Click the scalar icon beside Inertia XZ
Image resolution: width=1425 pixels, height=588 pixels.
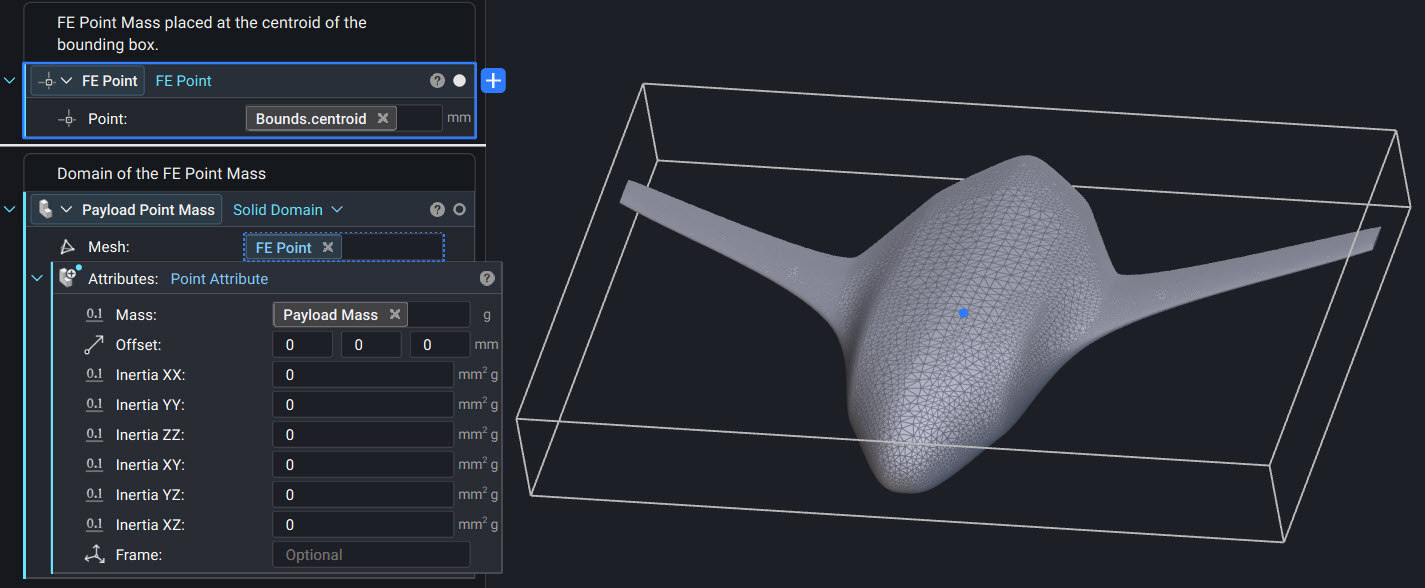click(x=94, y=525)
